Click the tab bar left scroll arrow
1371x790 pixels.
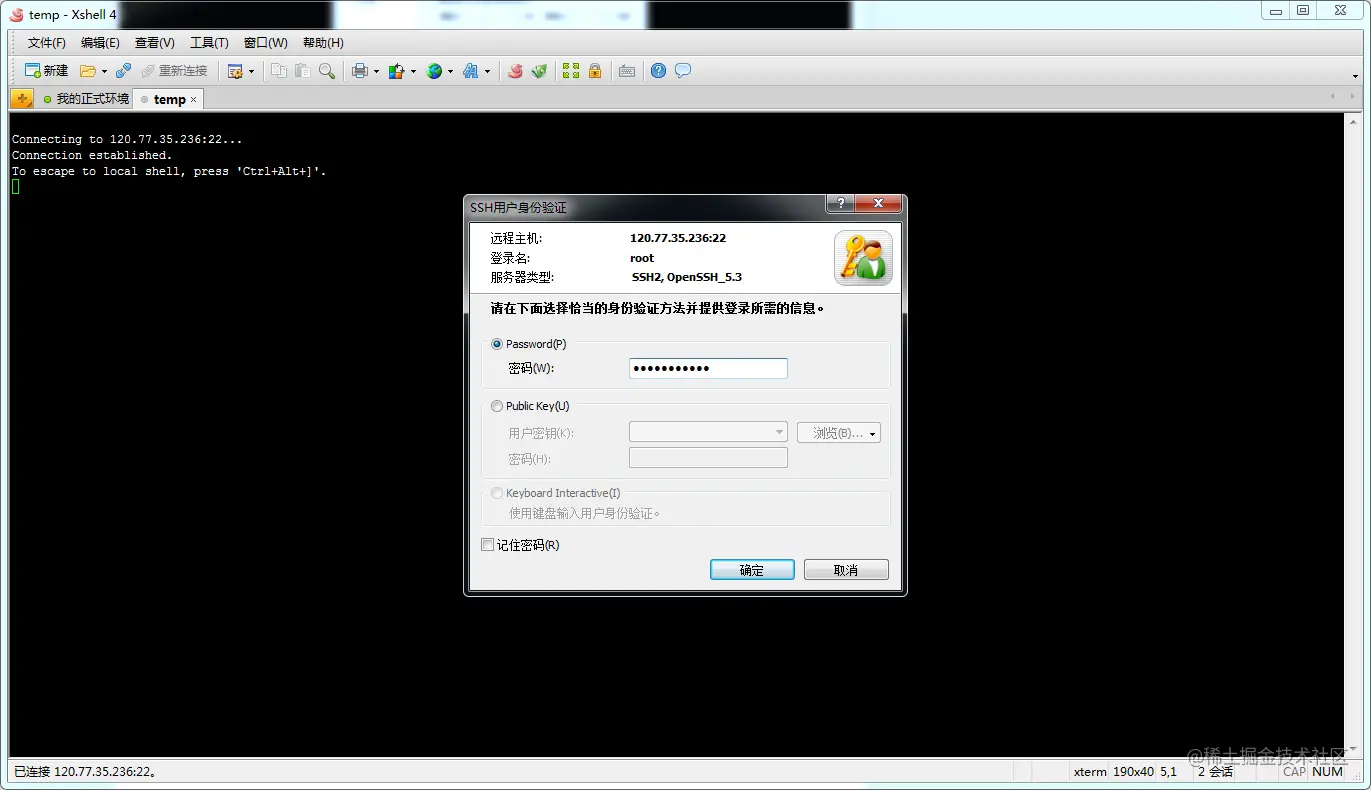click(1333, 97)
